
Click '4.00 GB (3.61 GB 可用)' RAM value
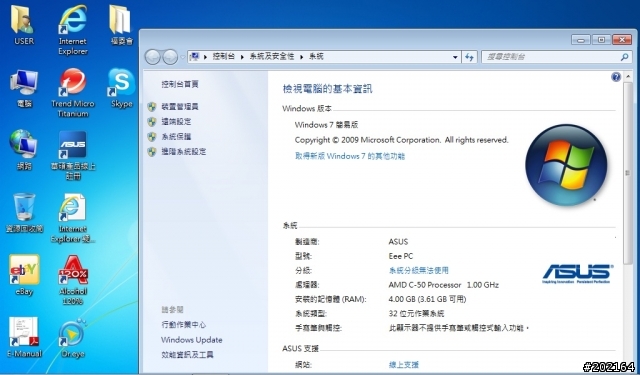pos(427,299)
